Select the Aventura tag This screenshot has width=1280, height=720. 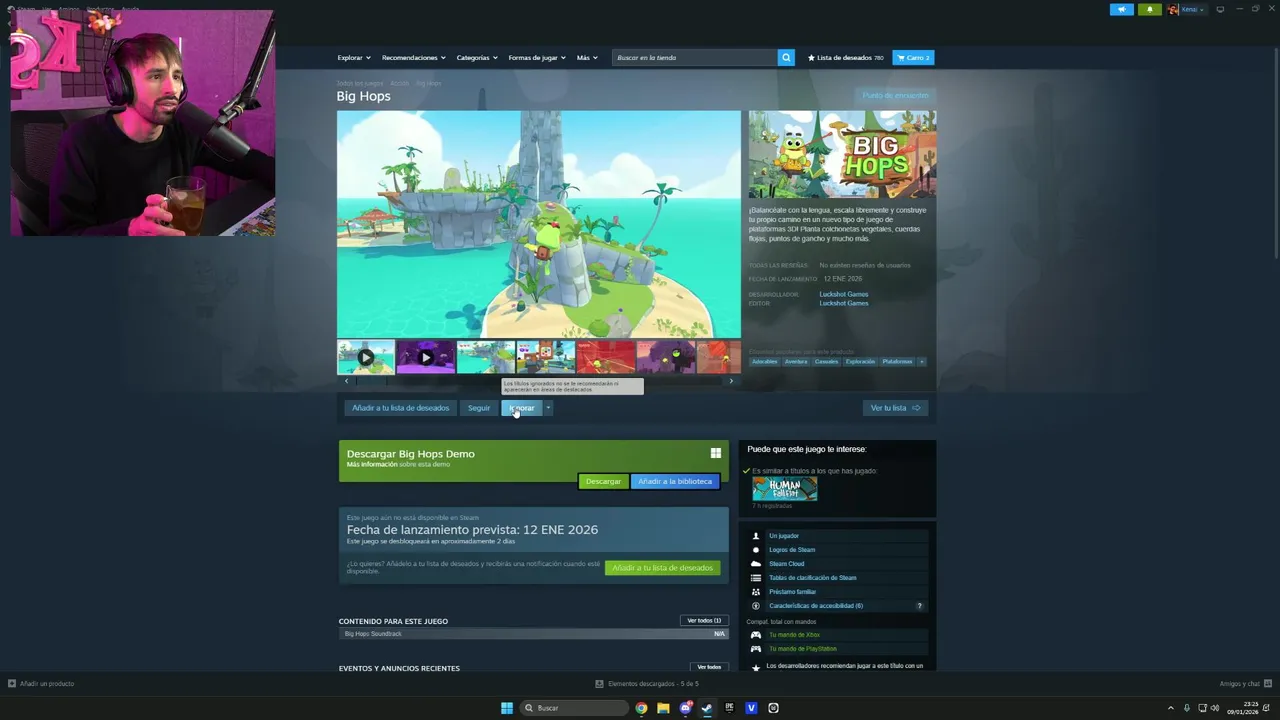[796, 362]
